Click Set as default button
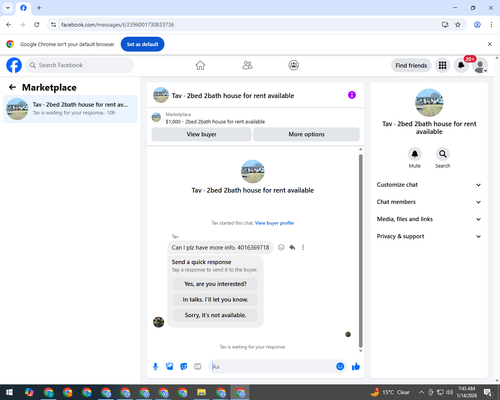The height and width of the screenshot is (400, 500). pyautogui.click(x=142, y=44)
